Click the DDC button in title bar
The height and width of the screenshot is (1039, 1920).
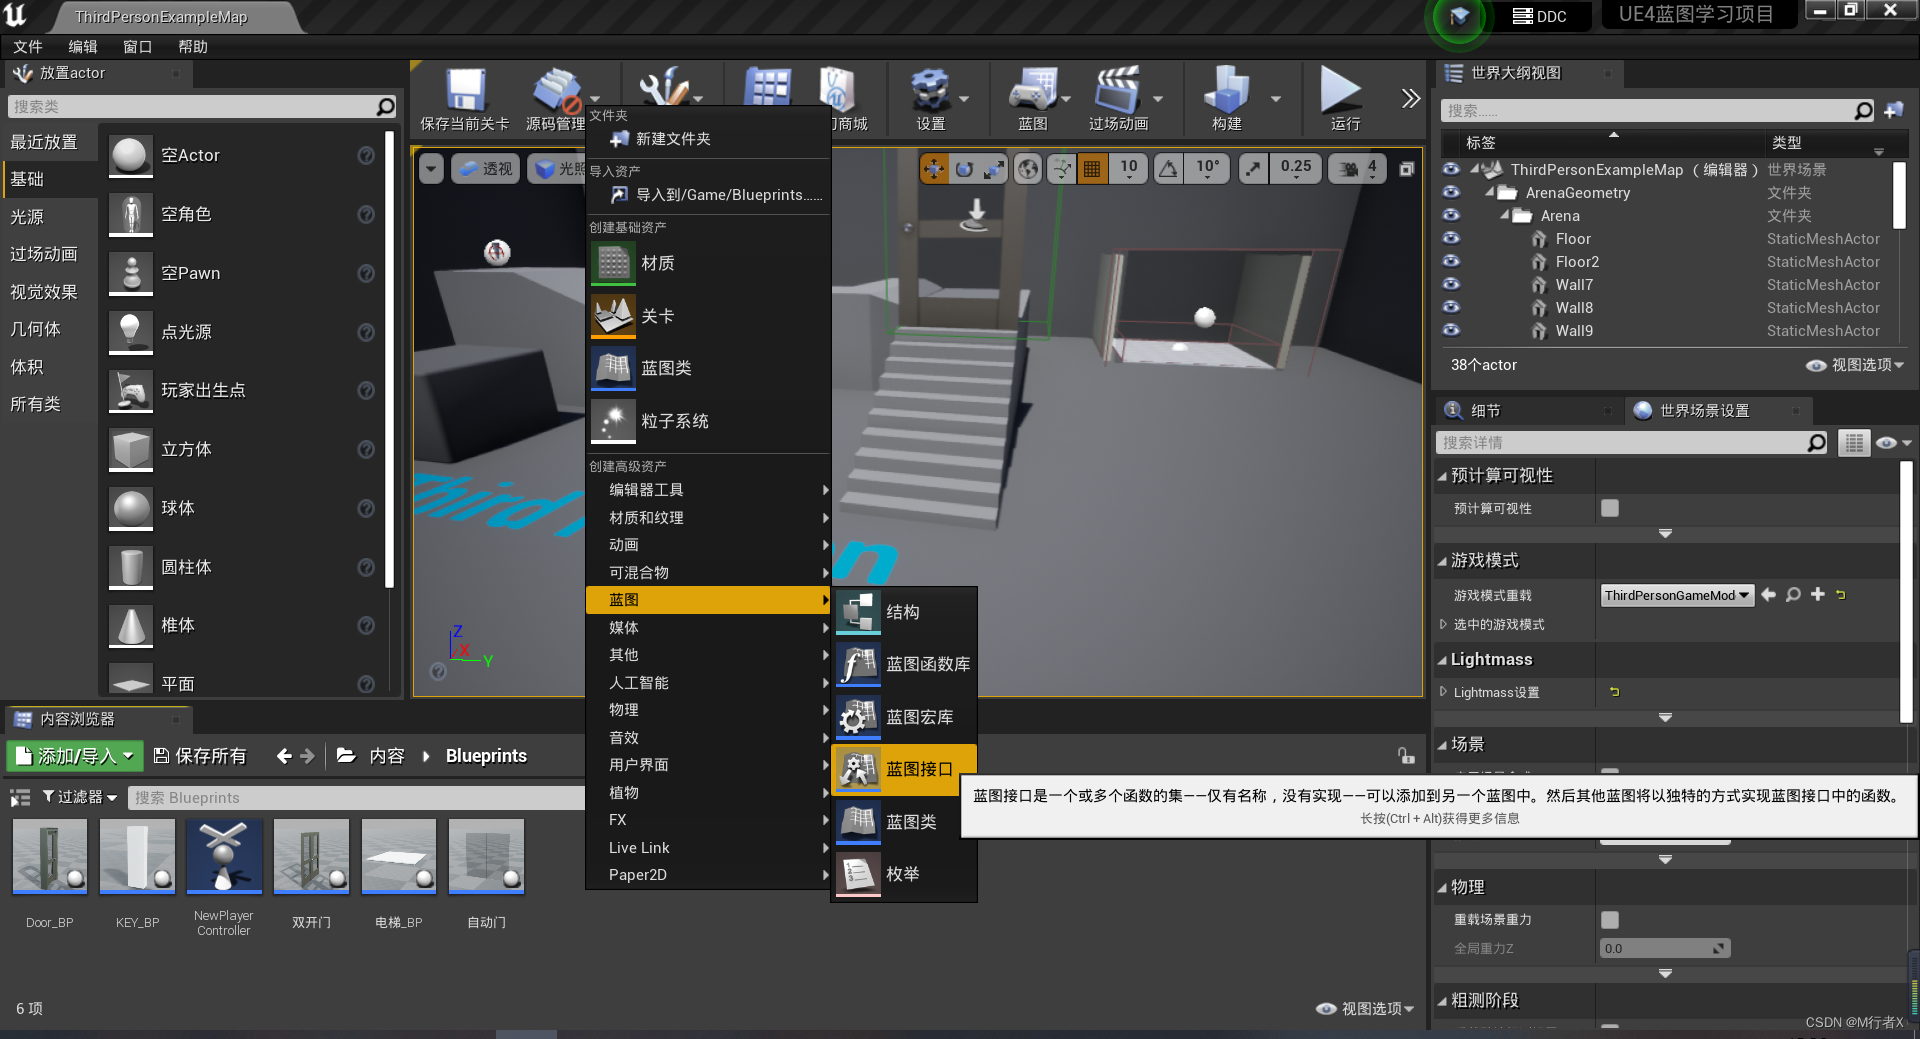1540,16
